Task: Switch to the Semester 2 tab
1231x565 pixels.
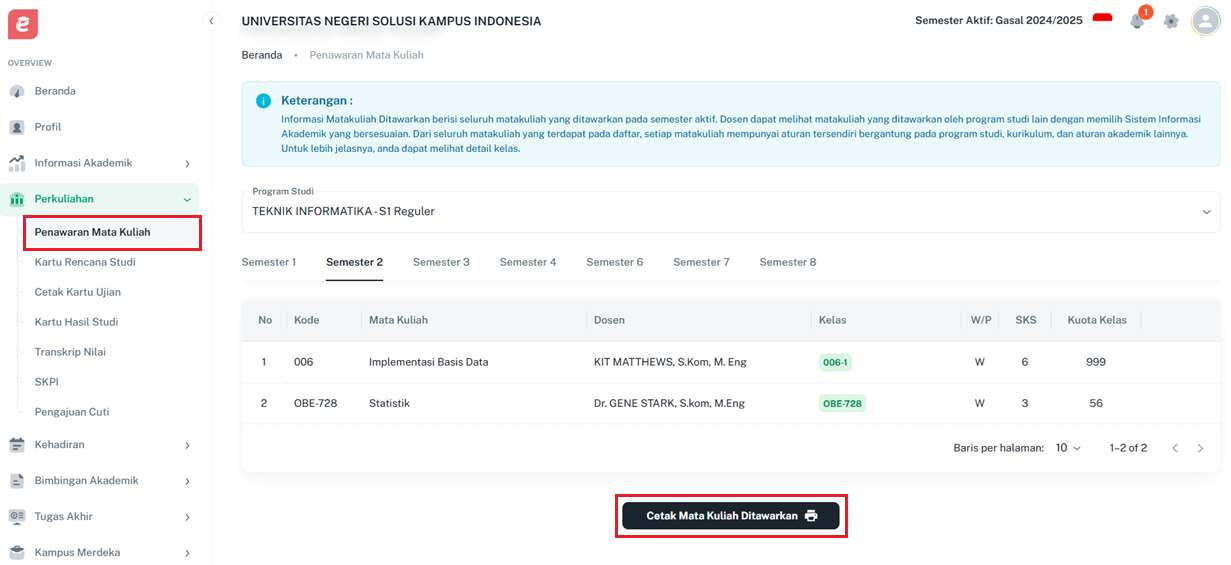Action: [354, 262]
